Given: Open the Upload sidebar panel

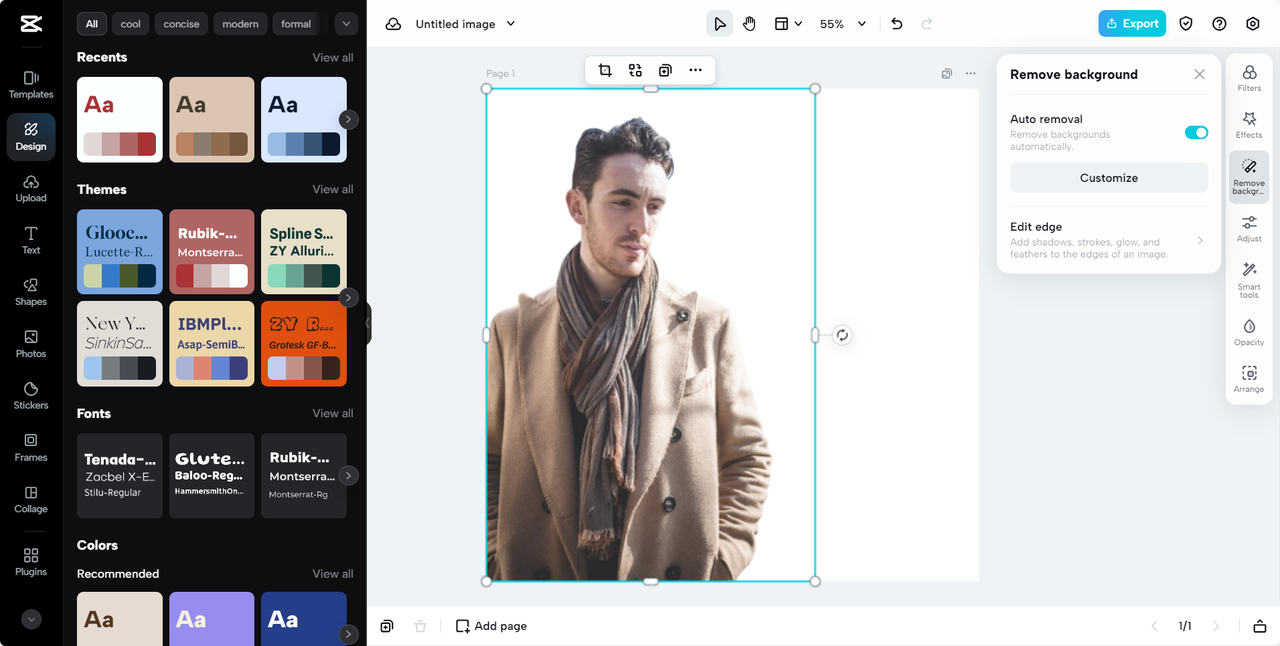Looking at the screenshot, I should pyautogui.click(x=31, y=188).
